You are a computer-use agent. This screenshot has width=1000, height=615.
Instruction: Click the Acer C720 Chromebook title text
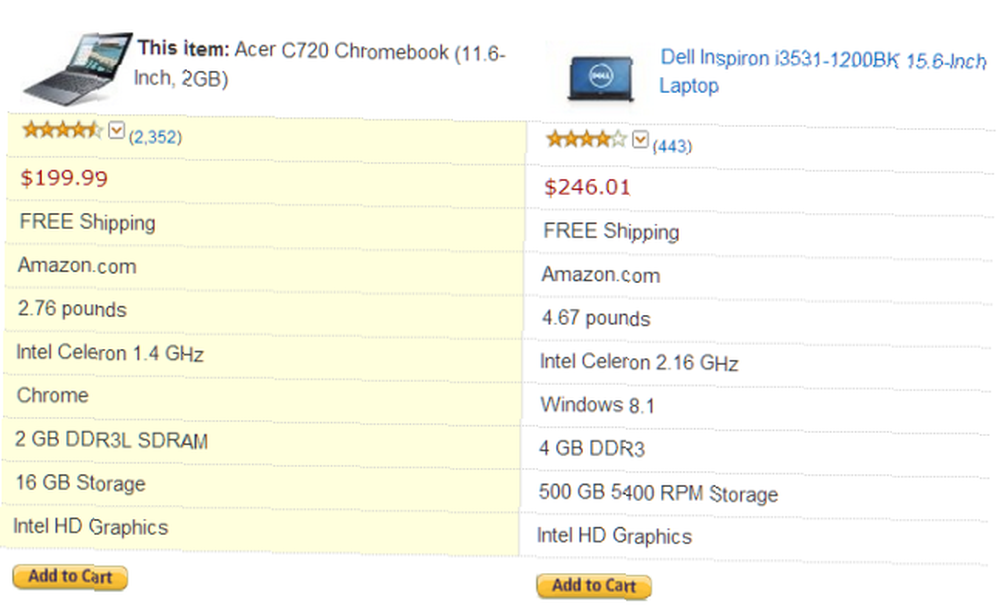pyautogui.click(x=320, y=64)
